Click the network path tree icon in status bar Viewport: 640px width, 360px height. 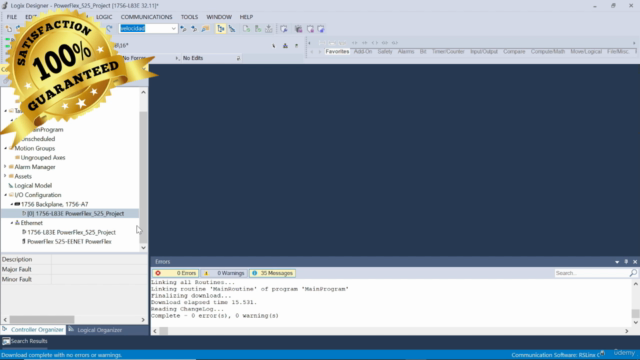(x=285, y=46)
